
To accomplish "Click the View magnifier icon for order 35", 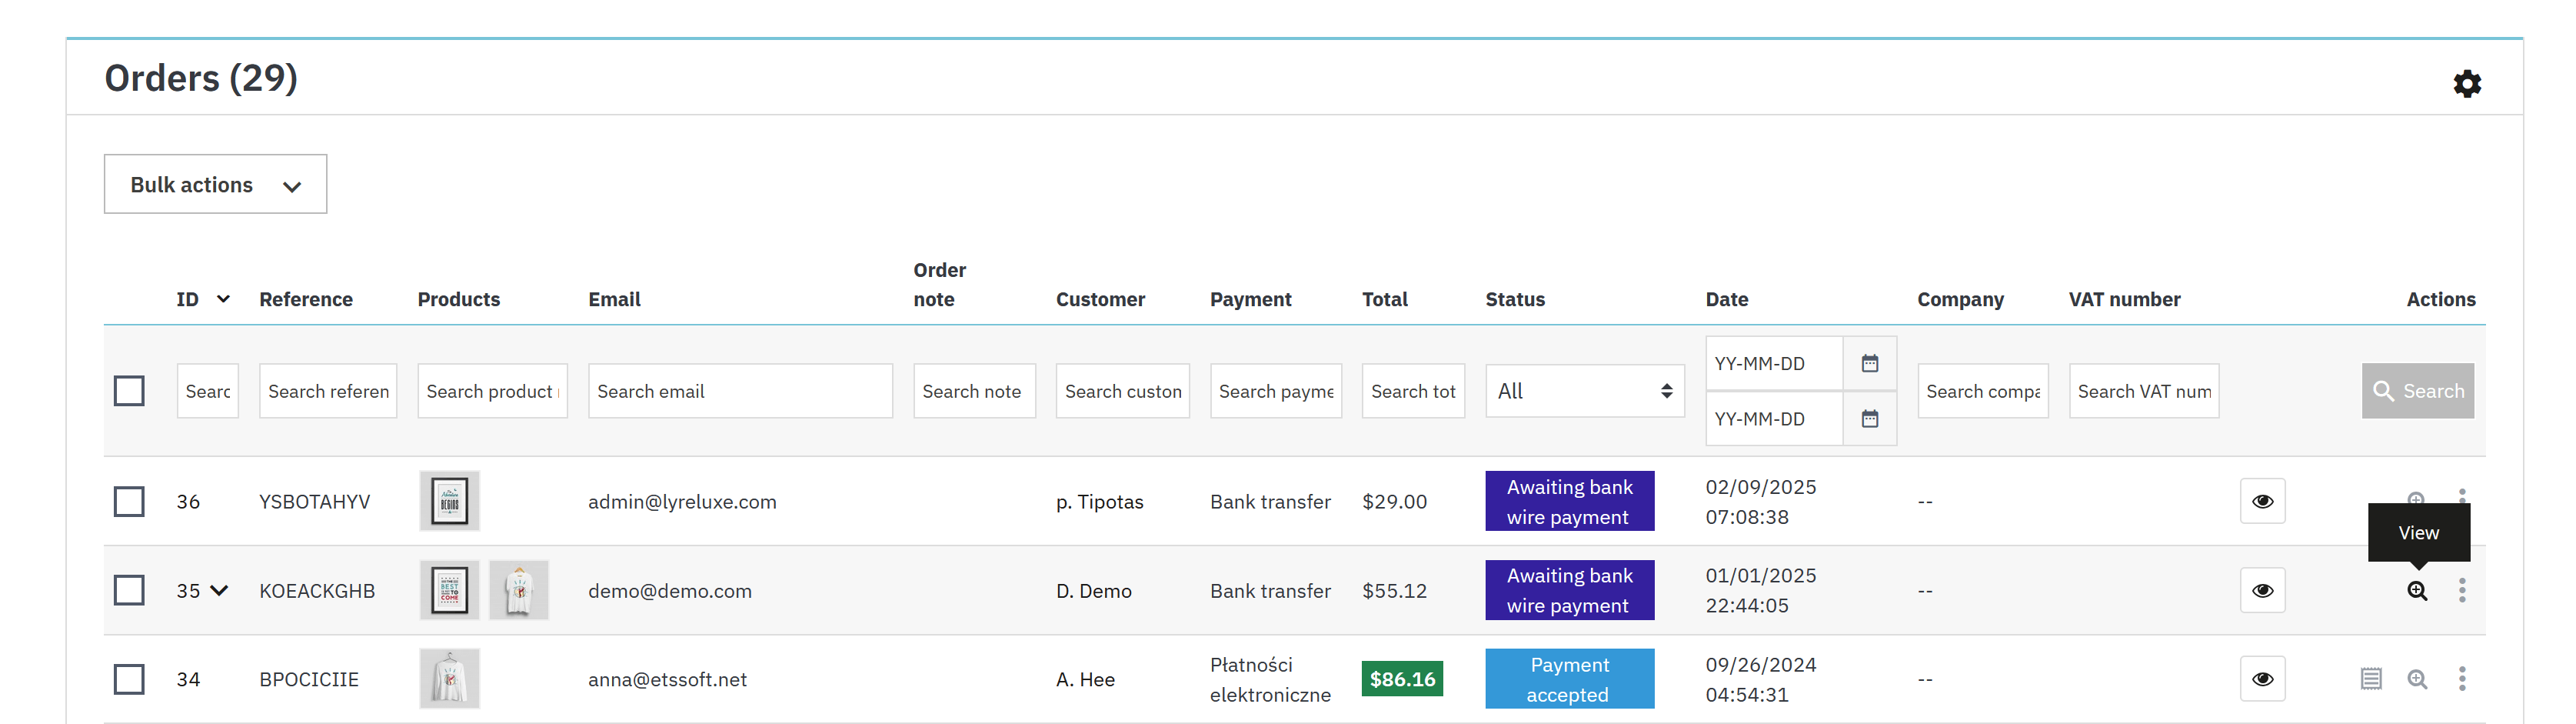I will tap(2417, 591).
